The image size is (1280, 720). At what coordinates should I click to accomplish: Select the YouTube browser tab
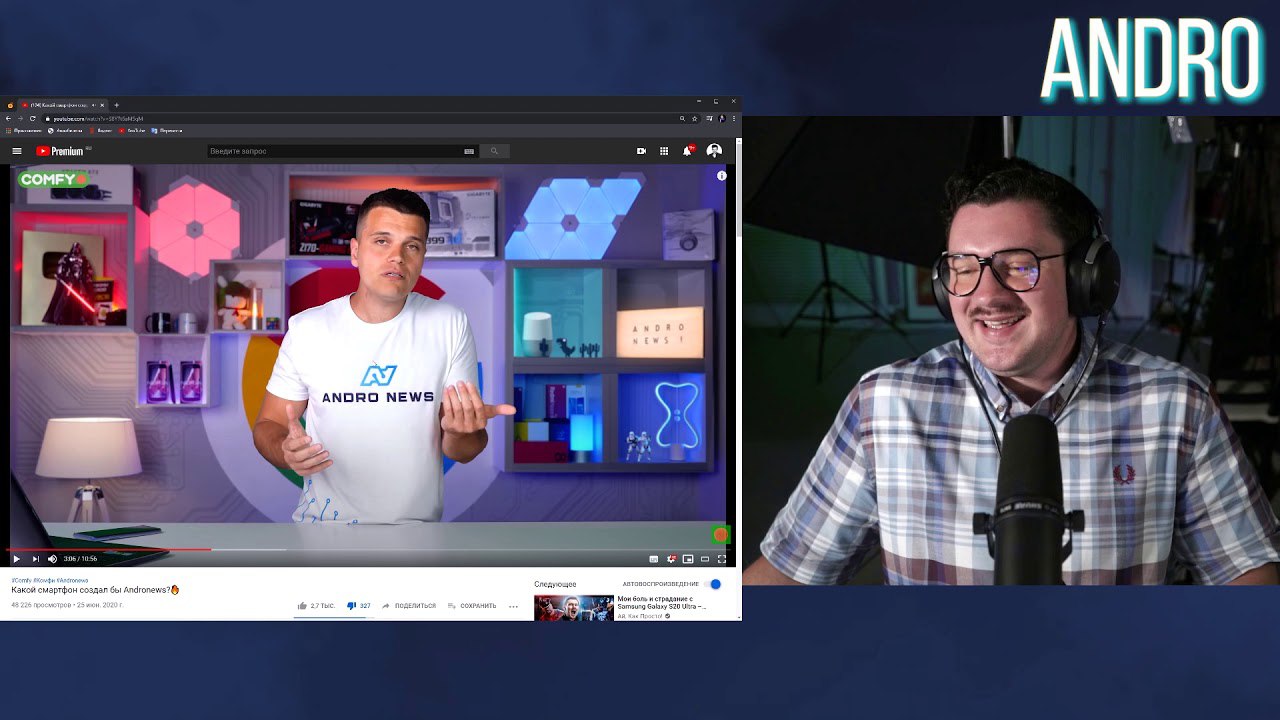(x=63, y=105)
